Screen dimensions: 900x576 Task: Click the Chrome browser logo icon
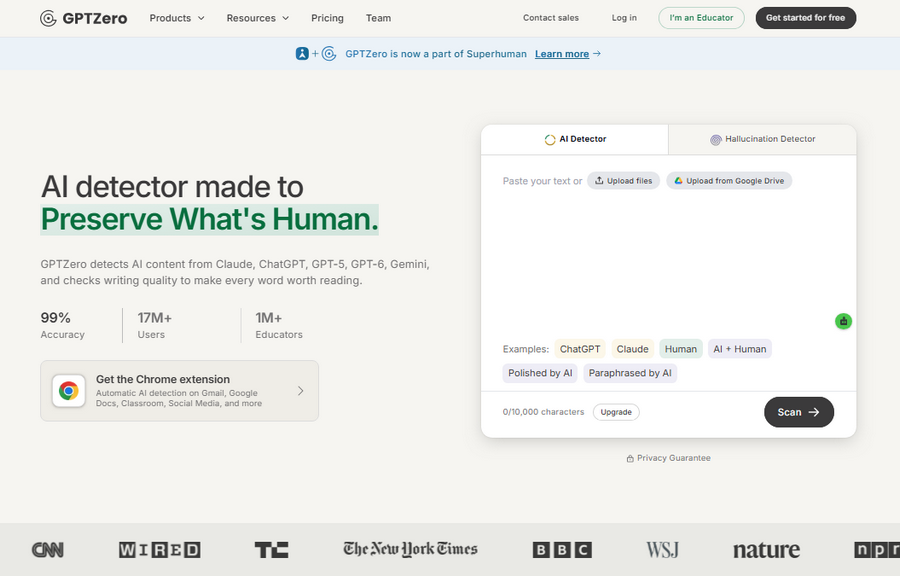69,391
